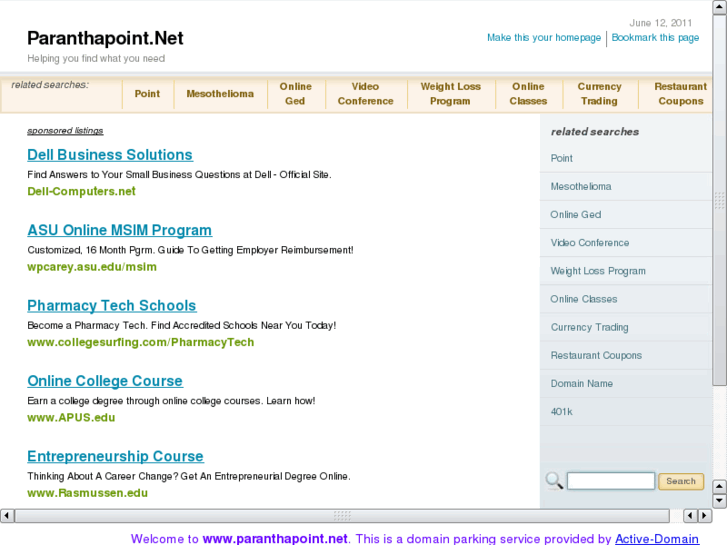Click Point in sidebar related searches
Image resolution: width=727 pixels, height=545 pixels.
tap(561, 158)
